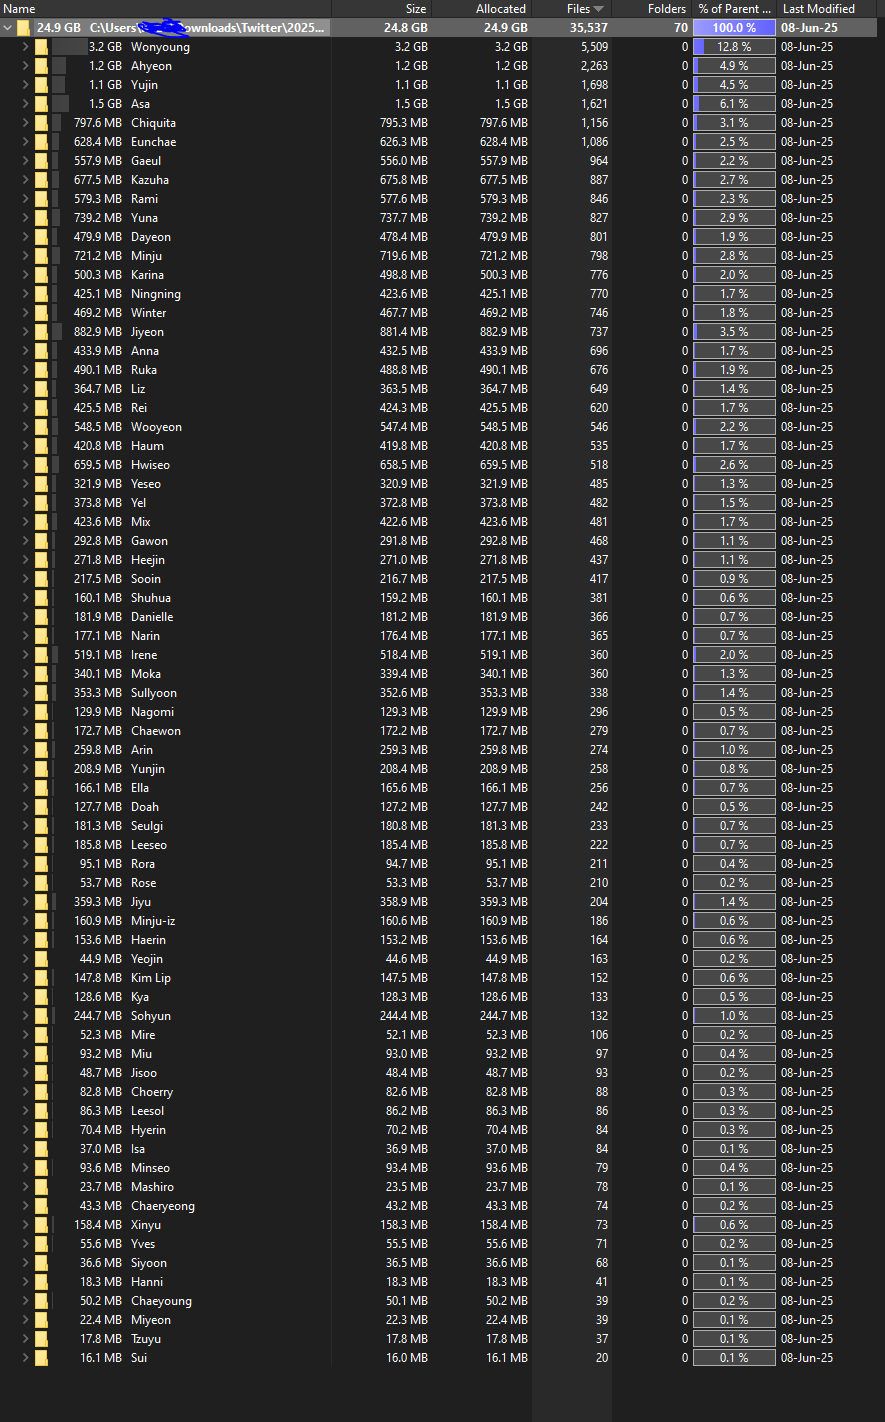Screen dimensions: 885x1422
Task: Expand the Tzuyu folder
Action: (x=26, y=1339)
